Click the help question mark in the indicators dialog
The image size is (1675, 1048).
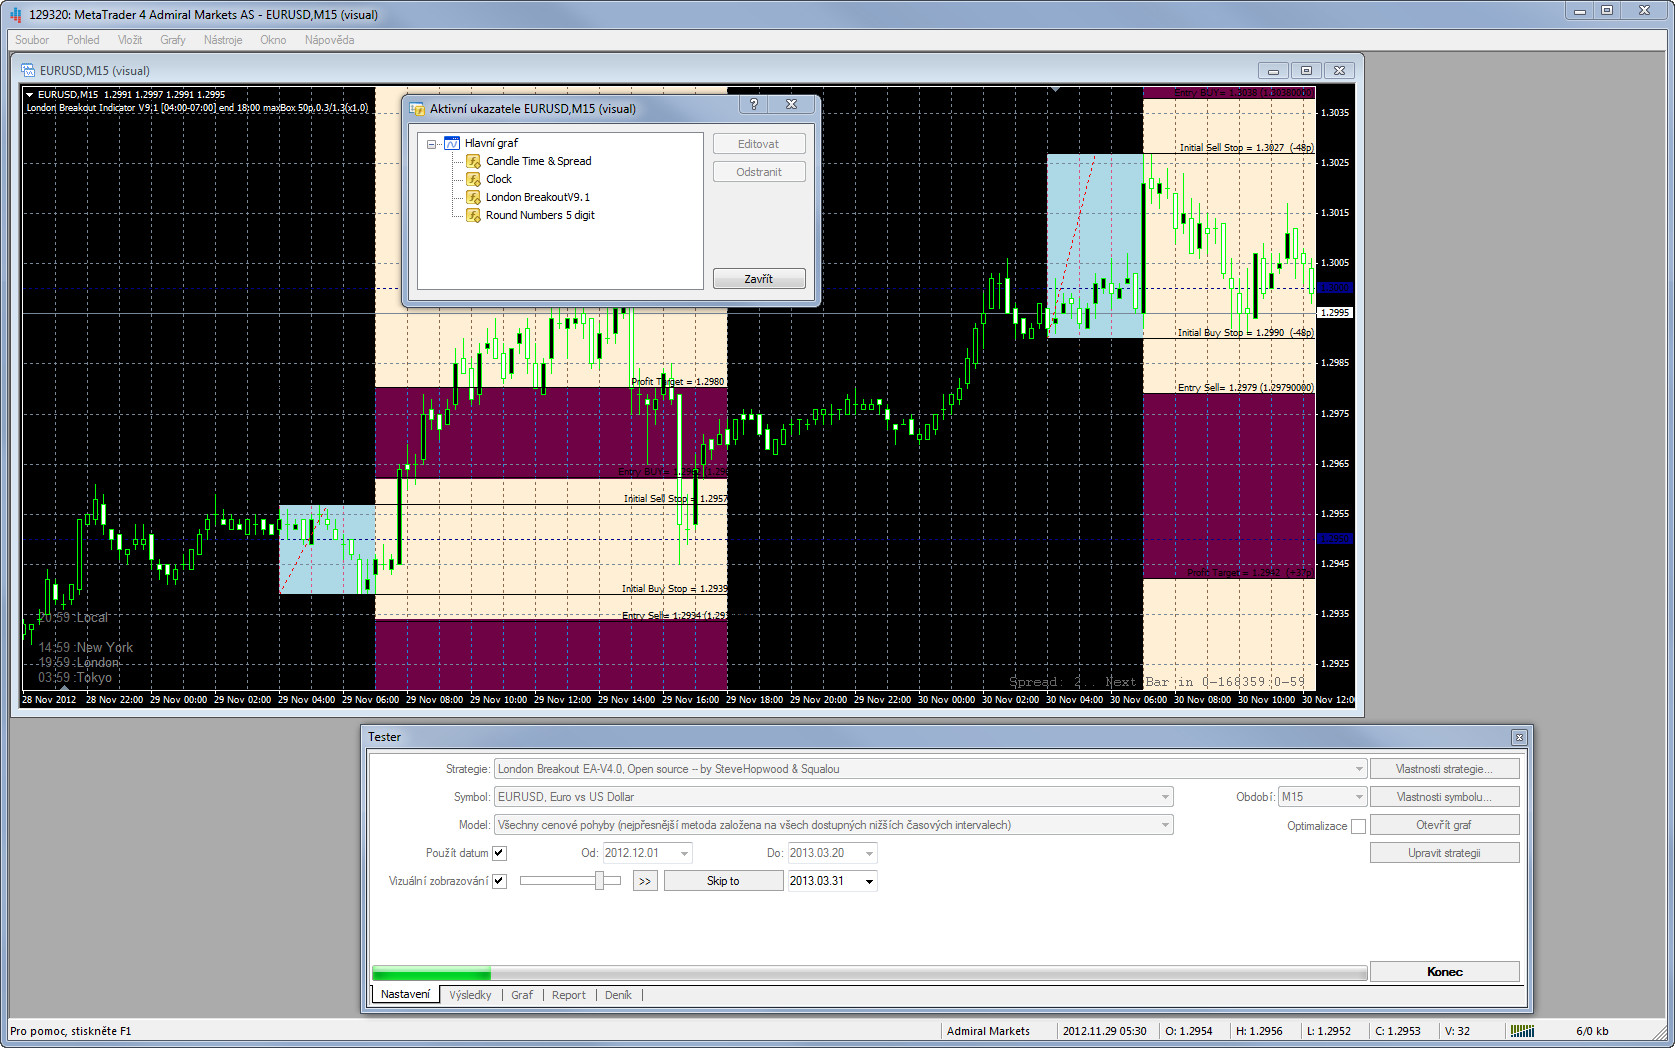(754, 105)
